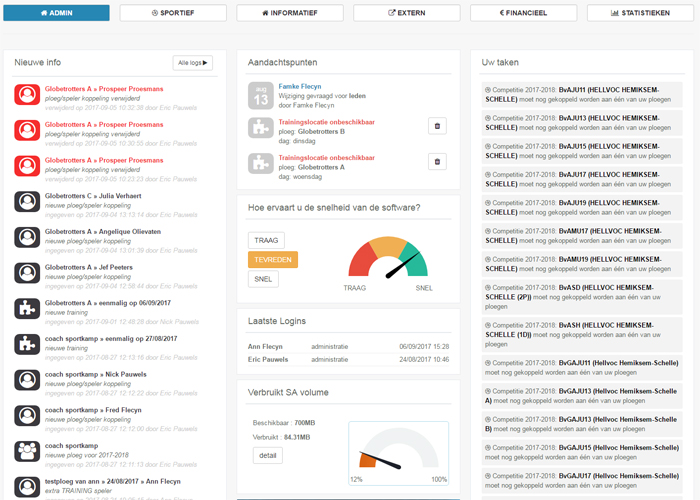Click user icon beside Angelique Olievaten entry
700x500 pixels.
pos(27,238)
